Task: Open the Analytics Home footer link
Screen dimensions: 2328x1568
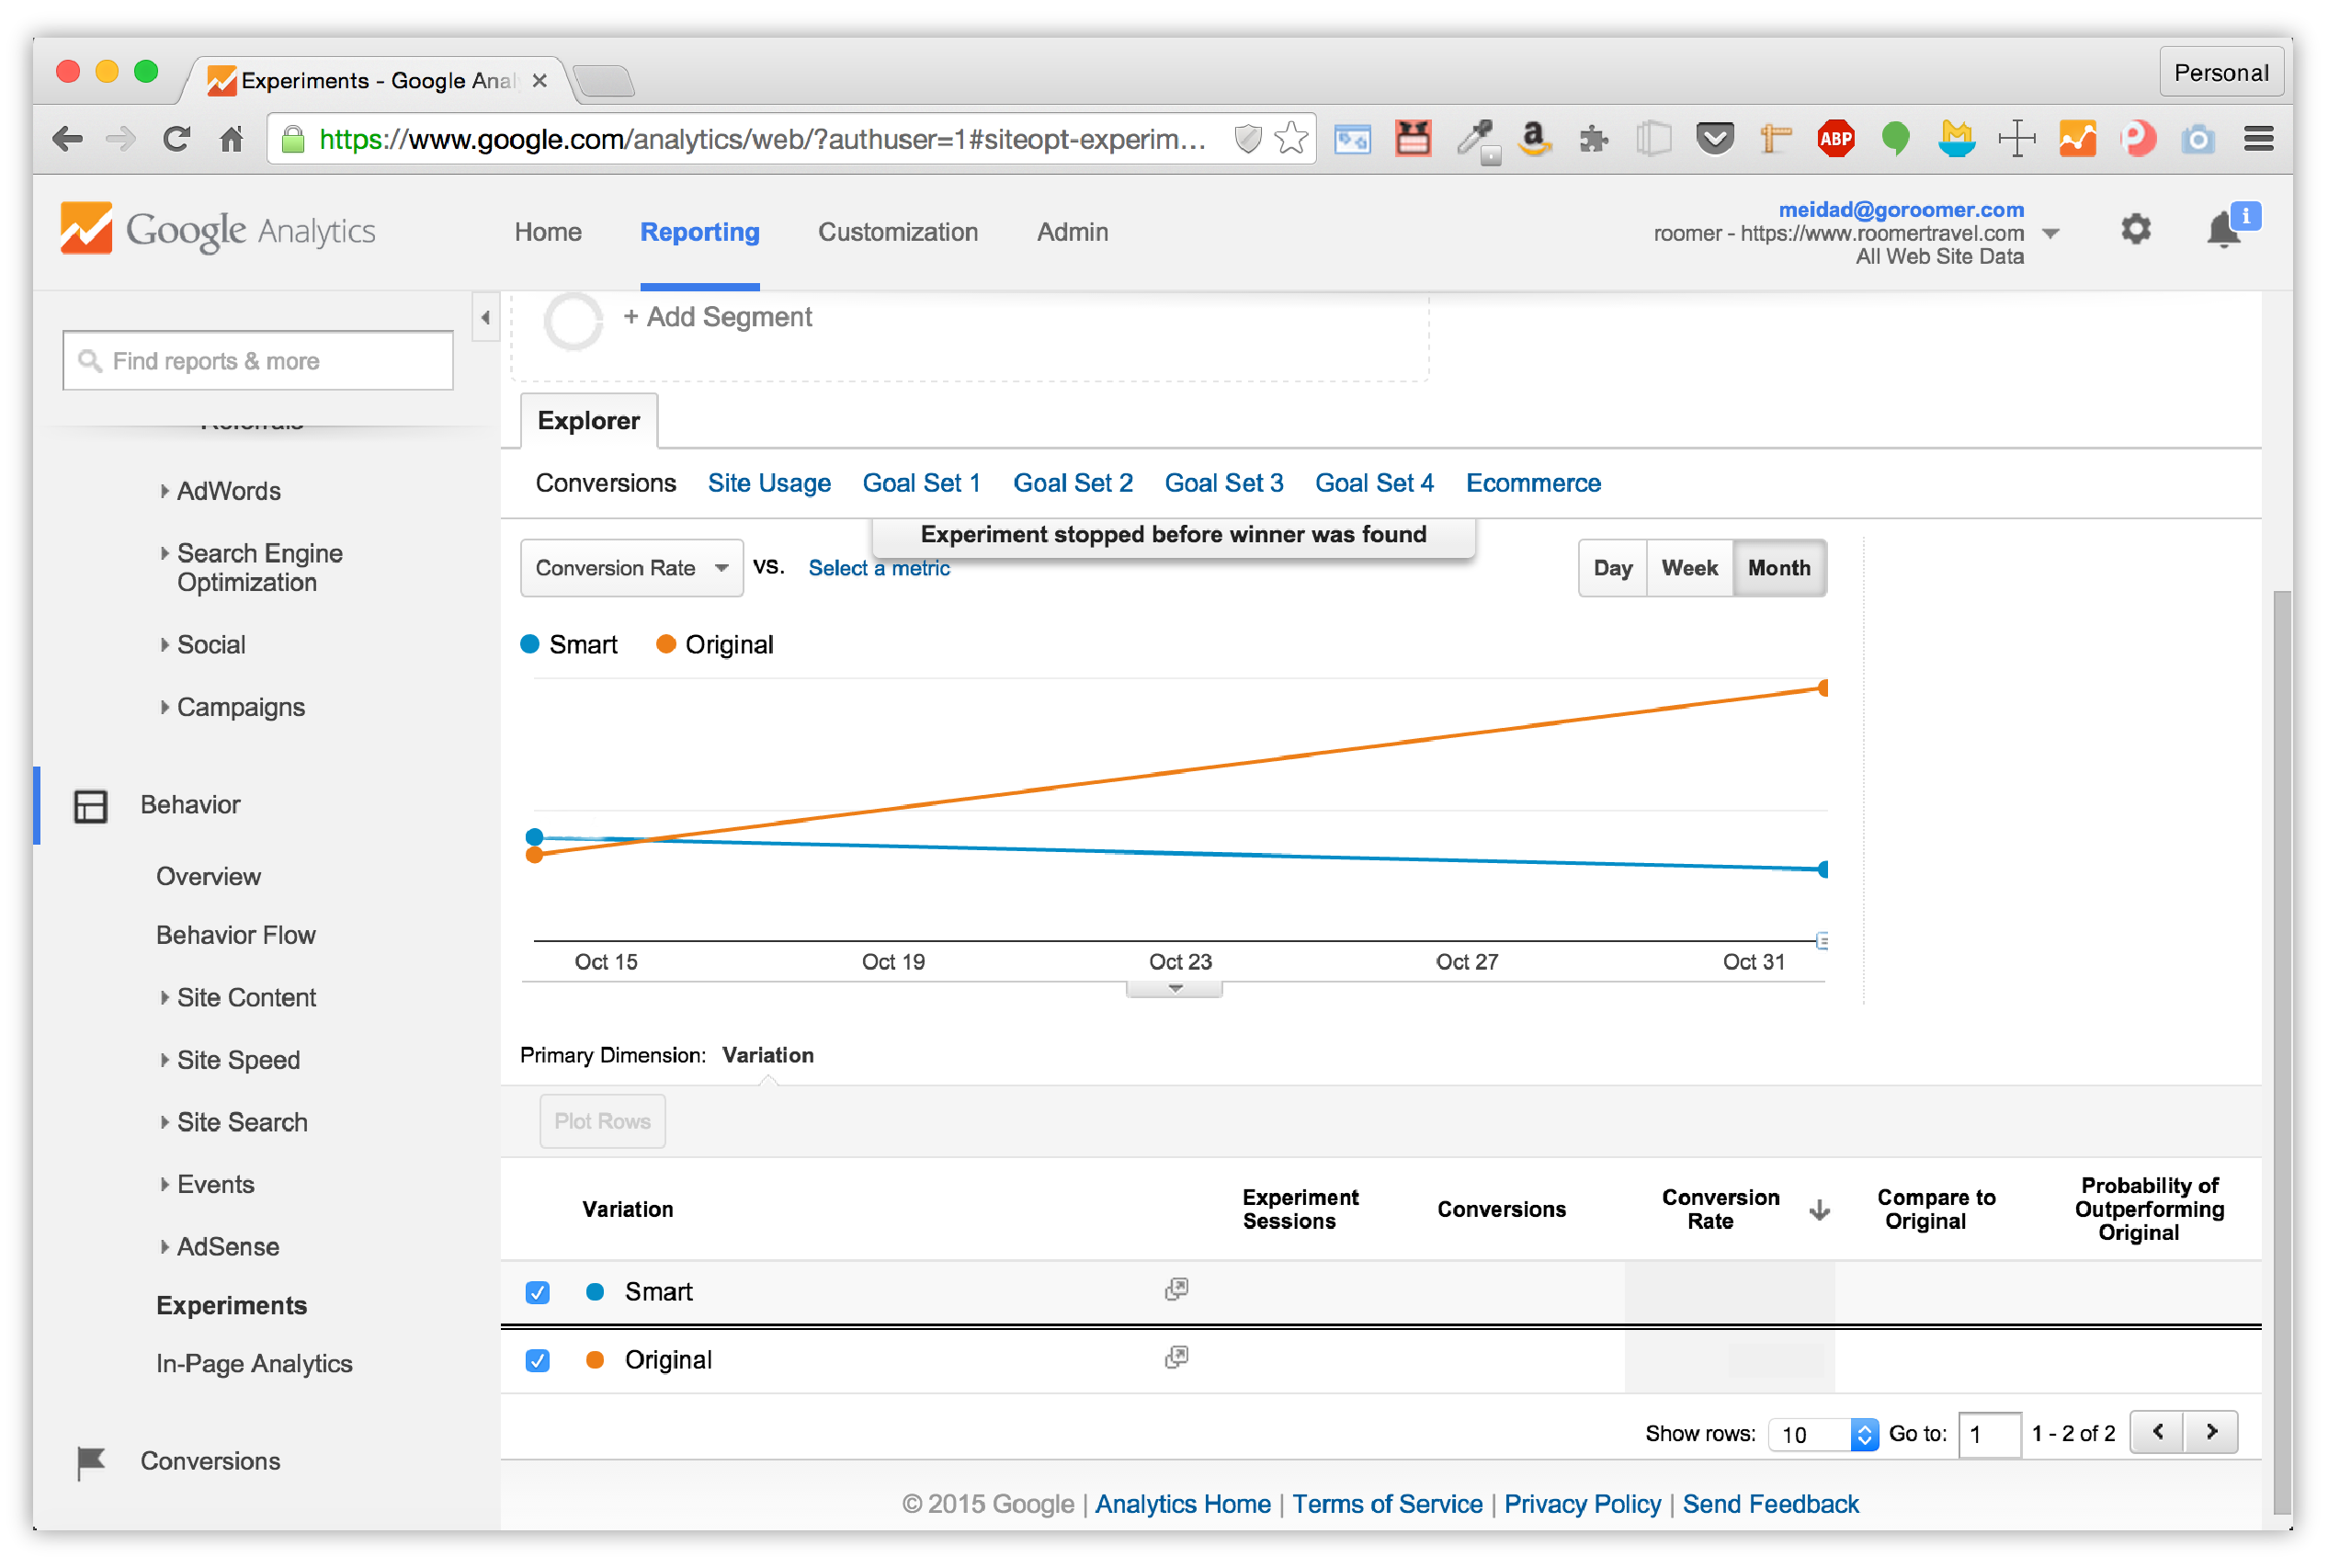Action: [x=1182, y=1504]
